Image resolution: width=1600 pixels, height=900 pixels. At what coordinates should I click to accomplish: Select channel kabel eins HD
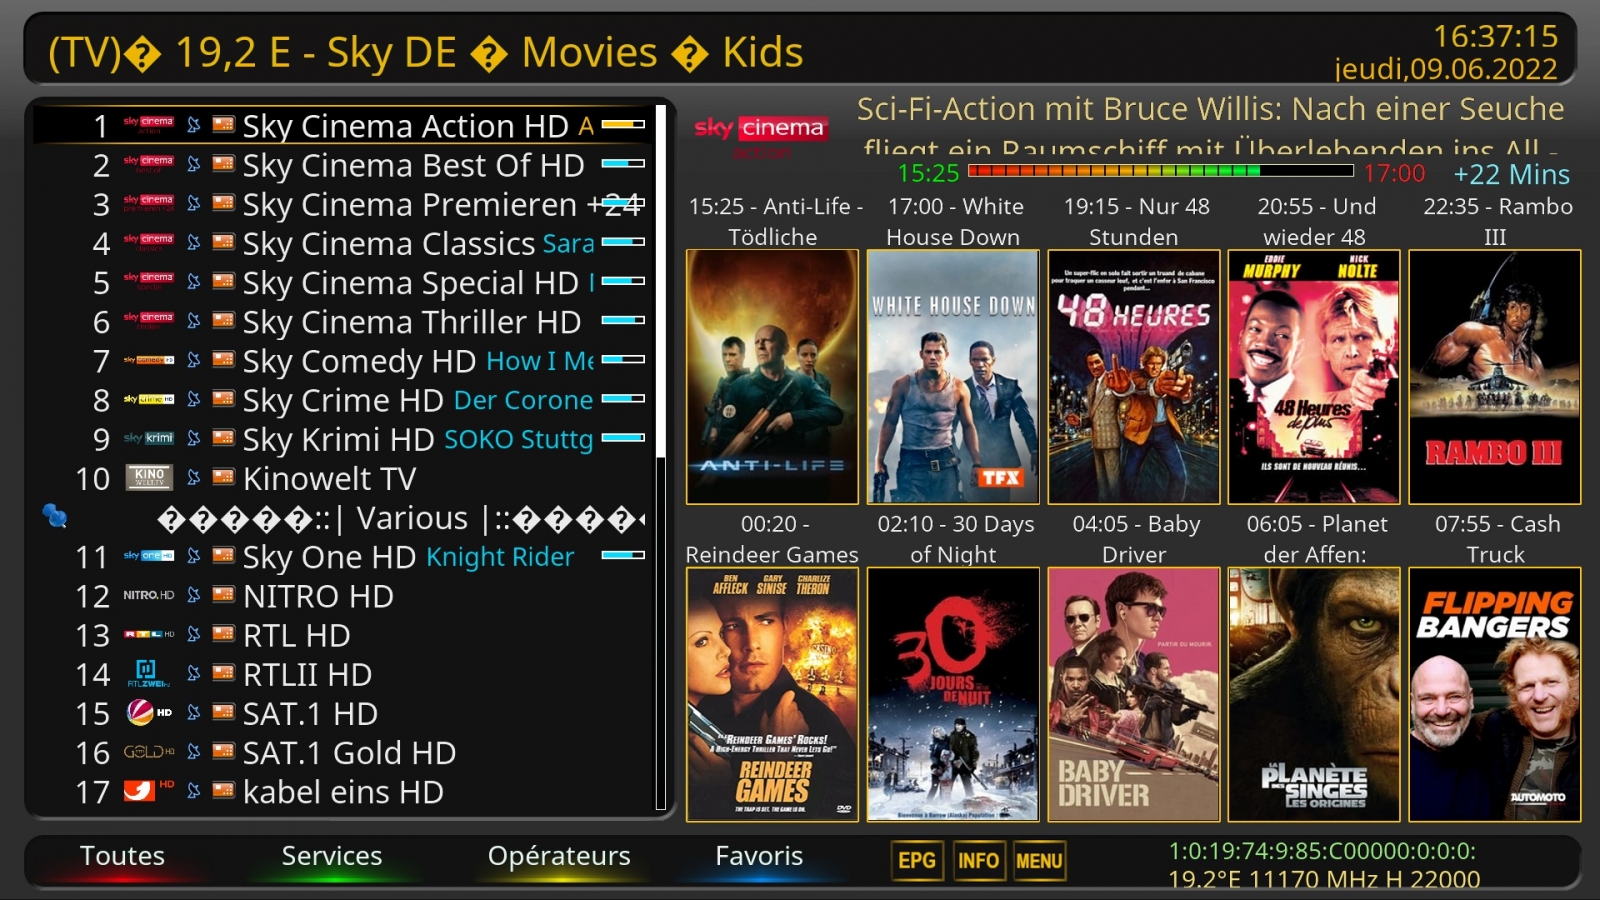pos(345,791)
